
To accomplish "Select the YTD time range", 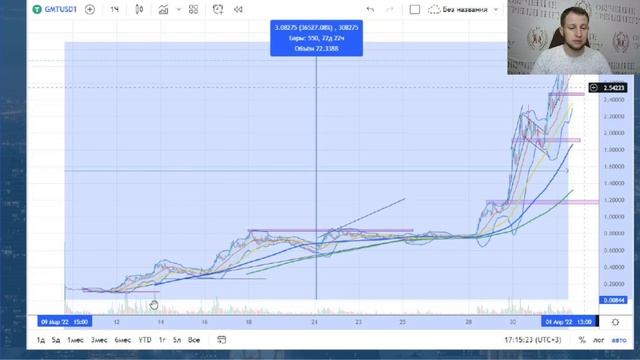I will point(145,340).
